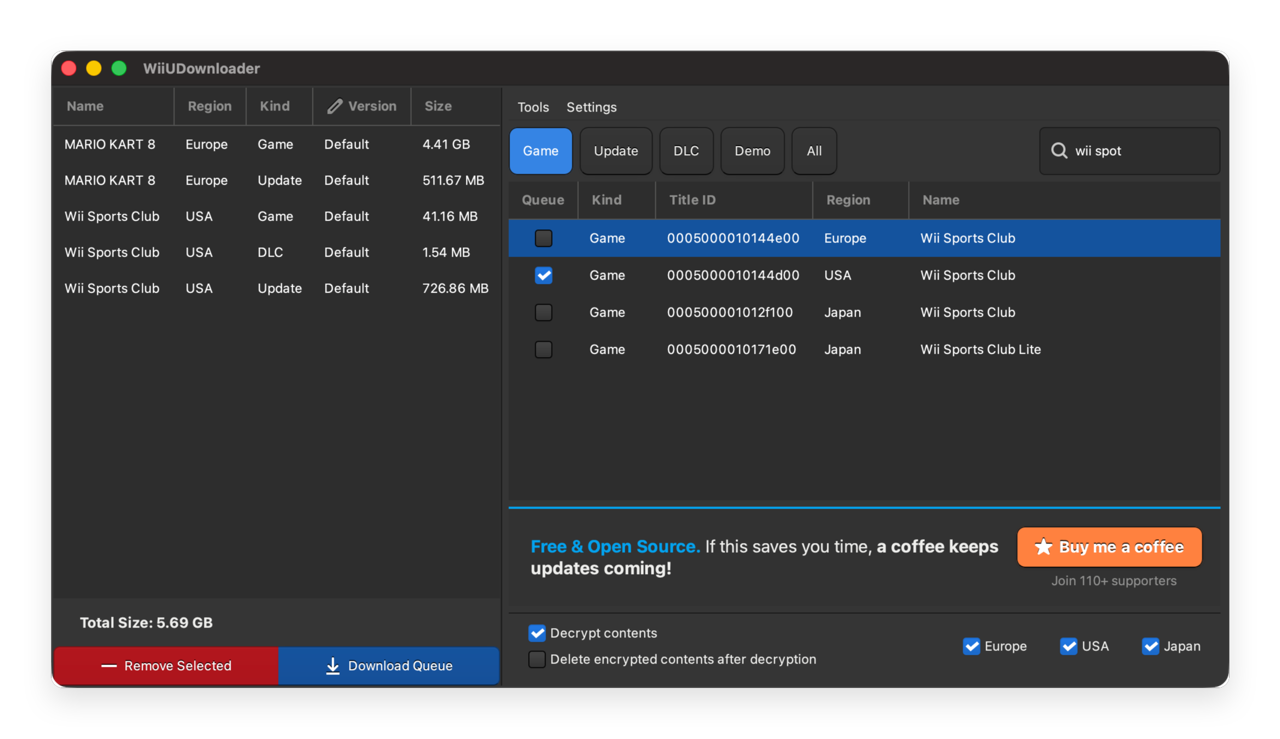
Task: Check queue box for Wii Sports Club Lite
Action: click(x=544, y=349)
